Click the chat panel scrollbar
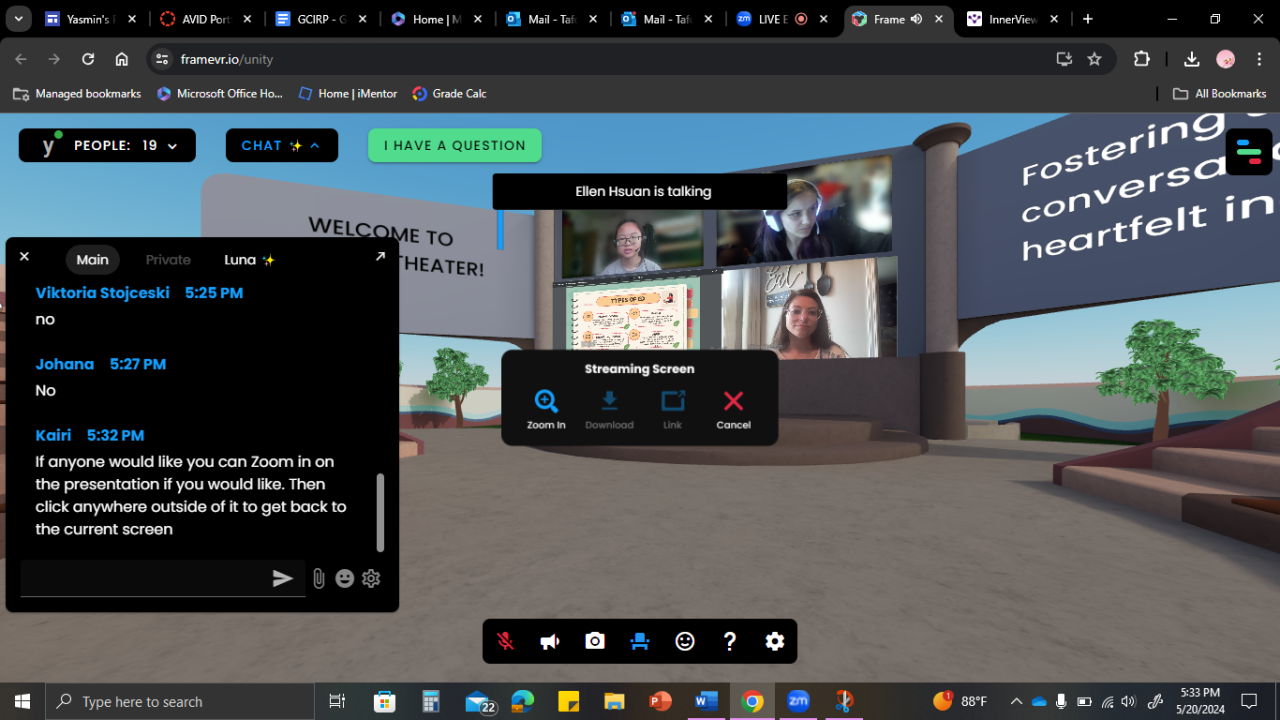This screenshot has height=720, width=1280. pos(380,512)
